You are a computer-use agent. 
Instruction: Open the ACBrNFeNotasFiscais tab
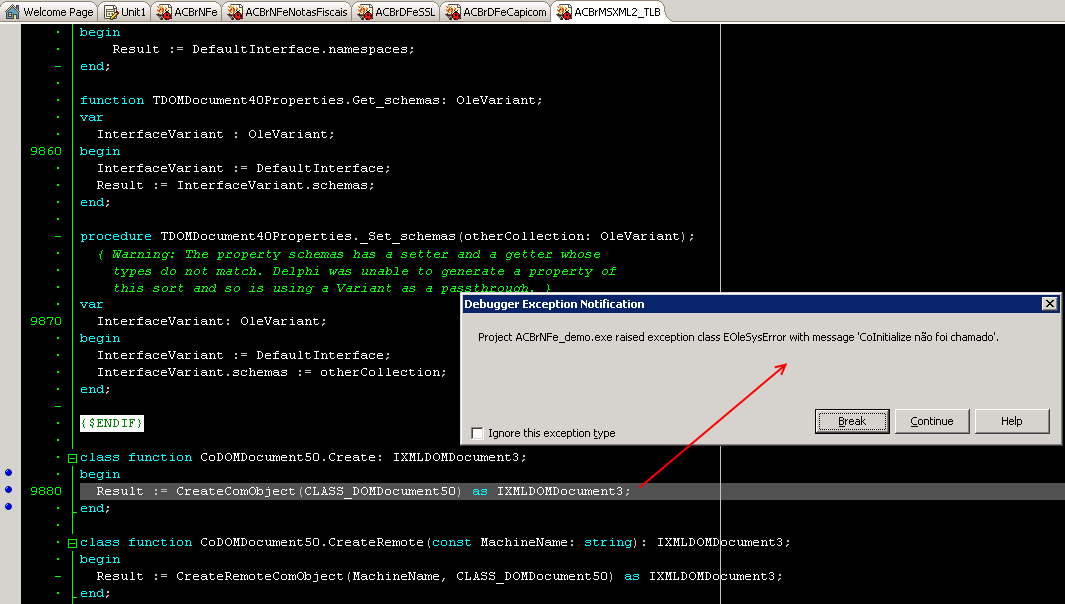tap(287, 12)
